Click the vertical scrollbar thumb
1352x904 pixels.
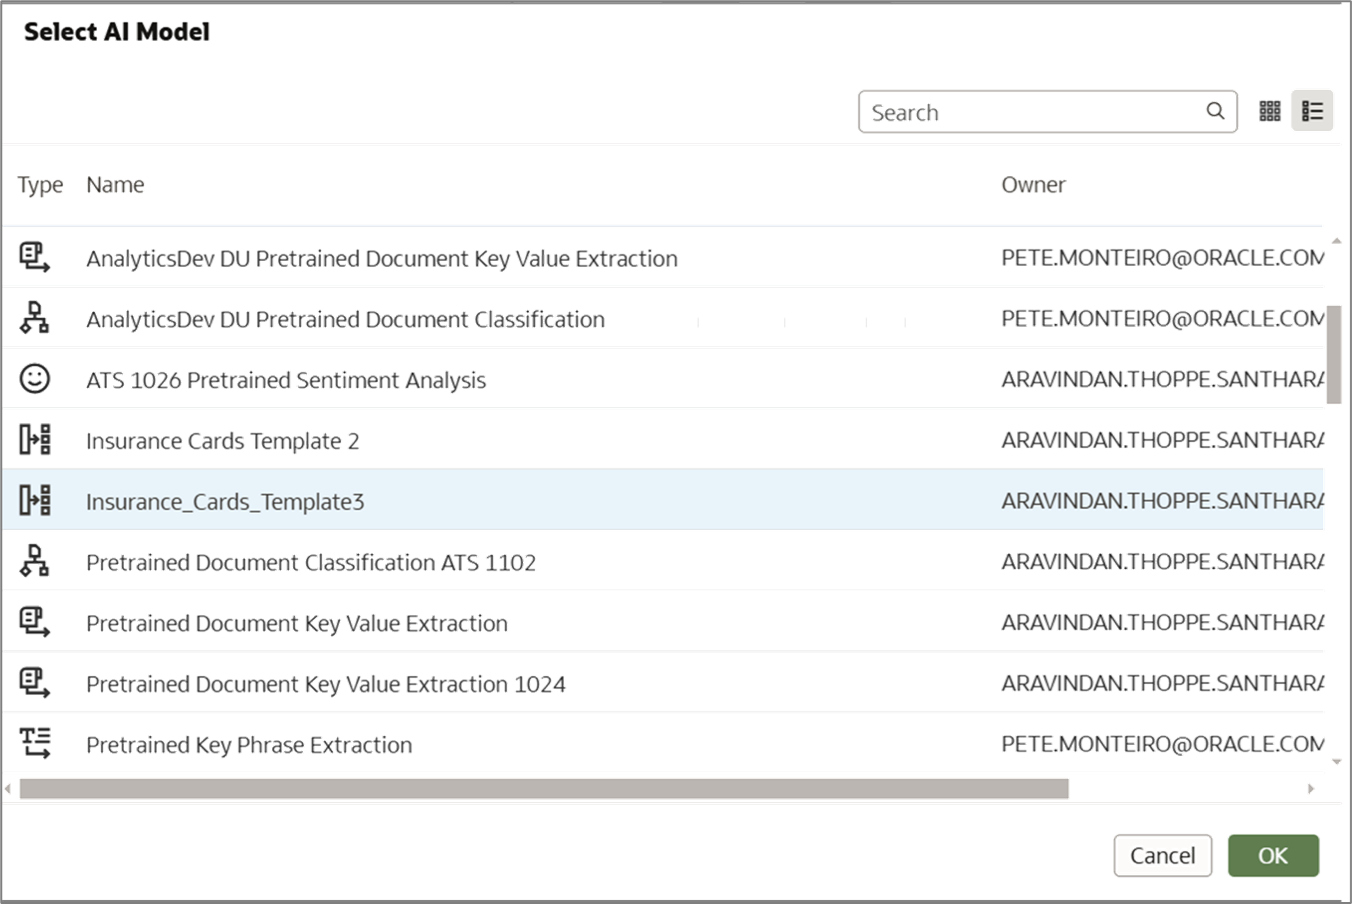pyautogui.click(x=1334, y=355)
